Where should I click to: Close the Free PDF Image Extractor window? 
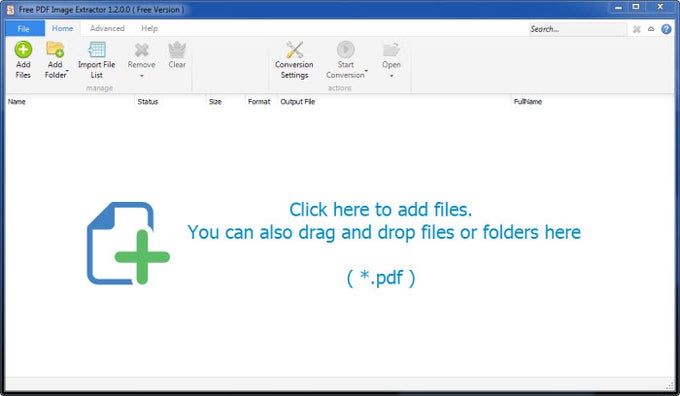(x=660, y=7)
